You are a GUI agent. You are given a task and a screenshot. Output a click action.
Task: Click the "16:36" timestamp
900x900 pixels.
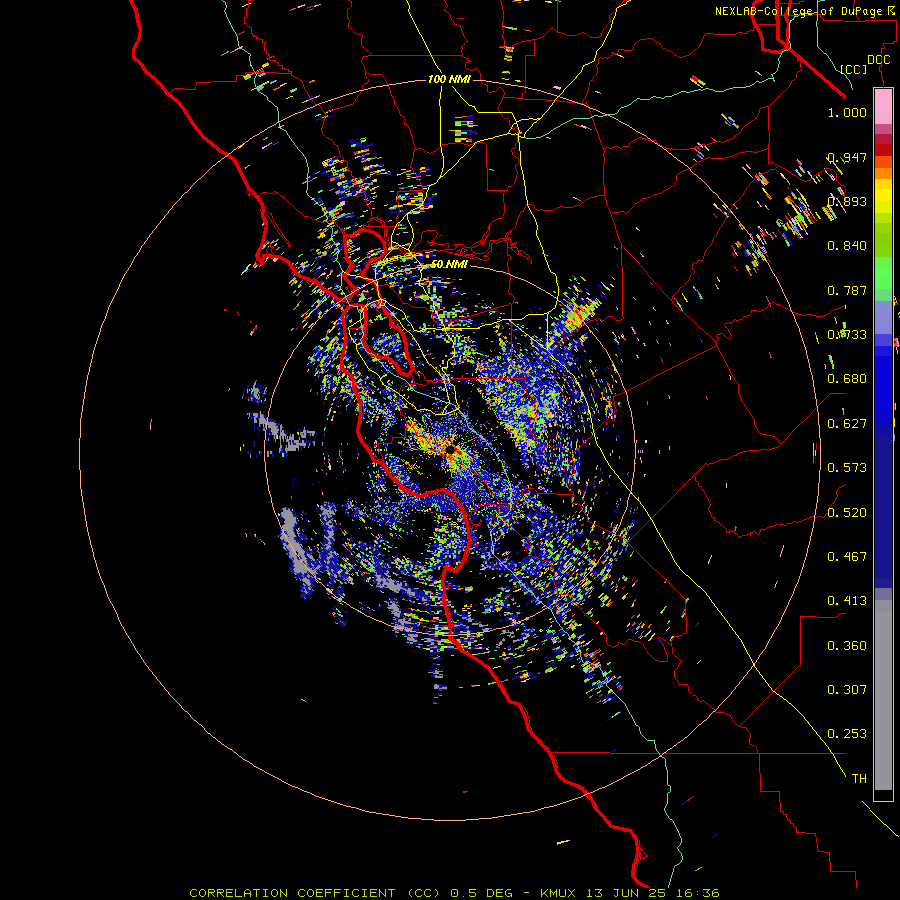click(x=696, y=893)
